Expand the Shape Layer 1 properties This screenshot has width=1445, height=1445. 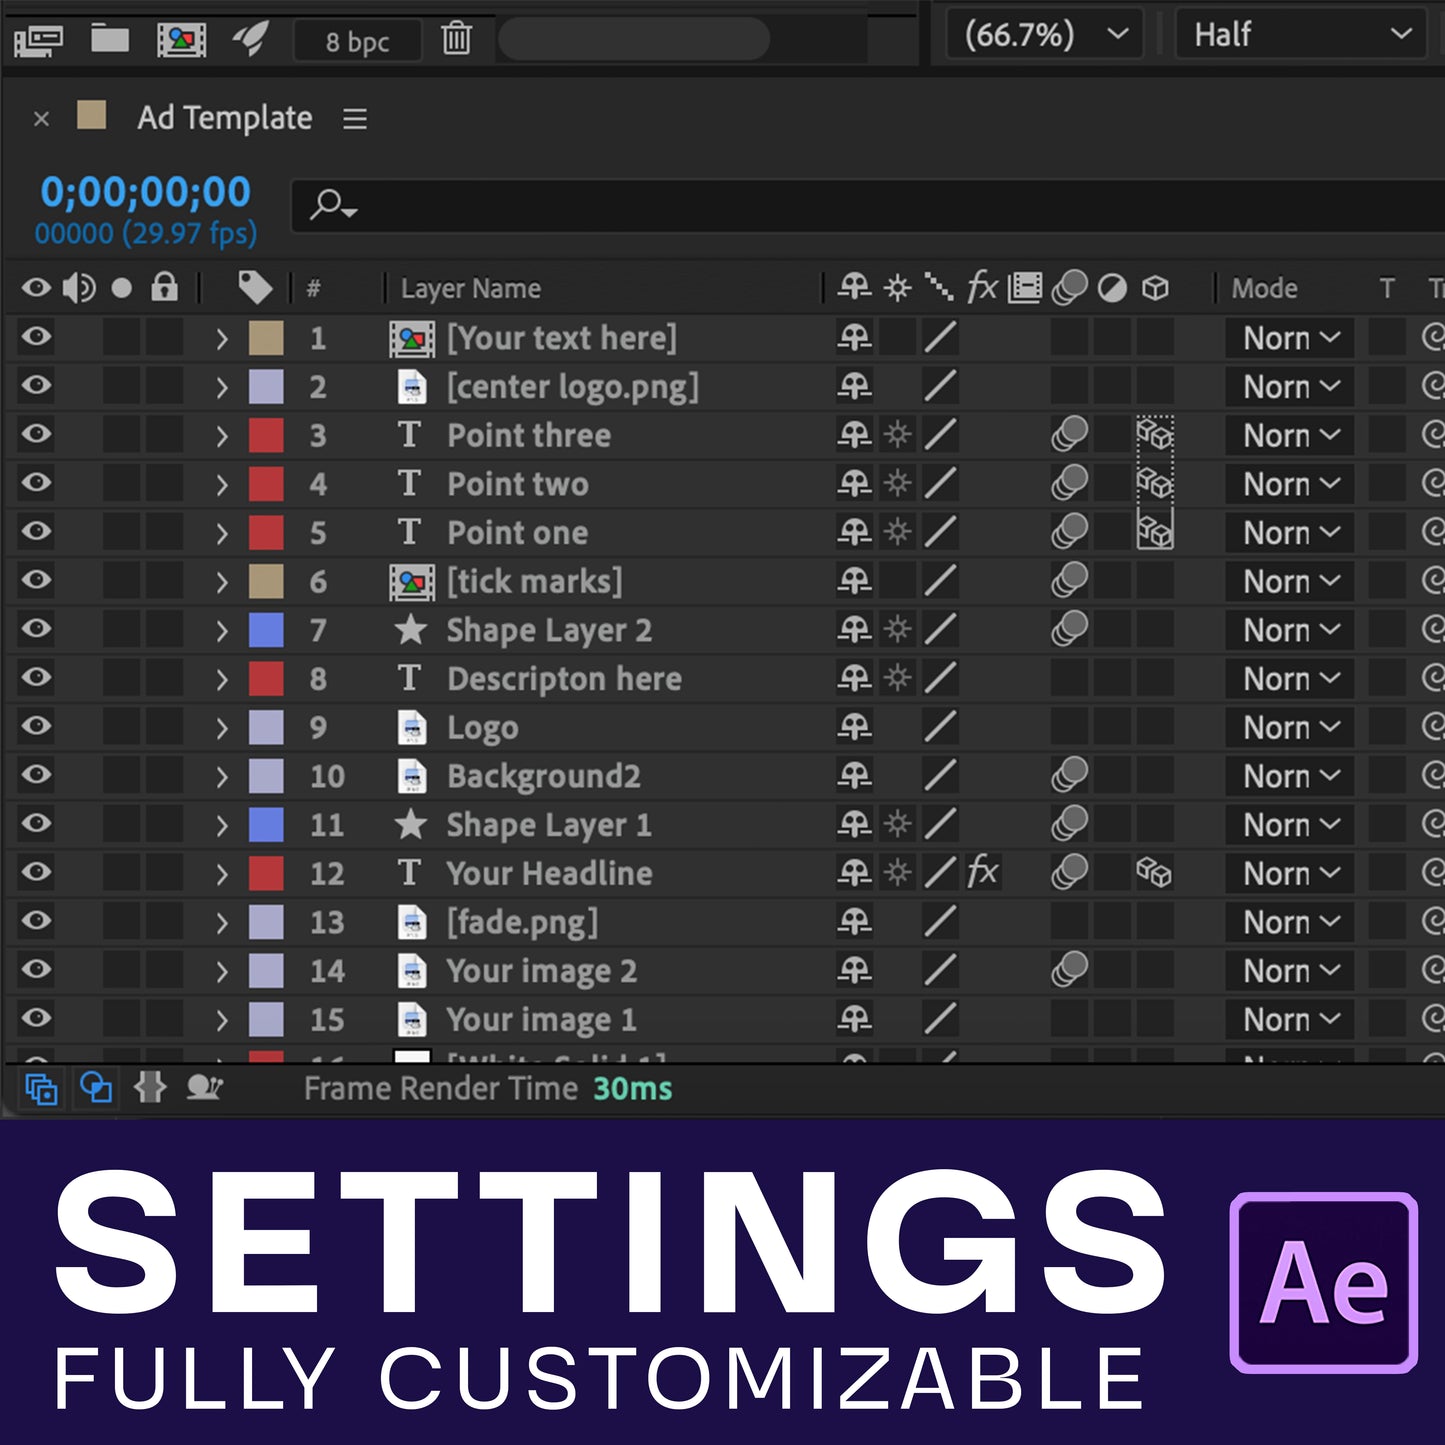pos(222,826)
